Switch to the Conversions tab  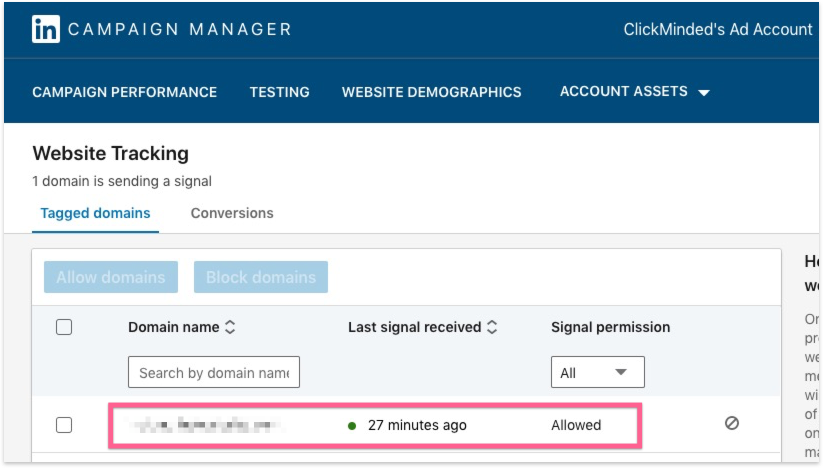232,213
